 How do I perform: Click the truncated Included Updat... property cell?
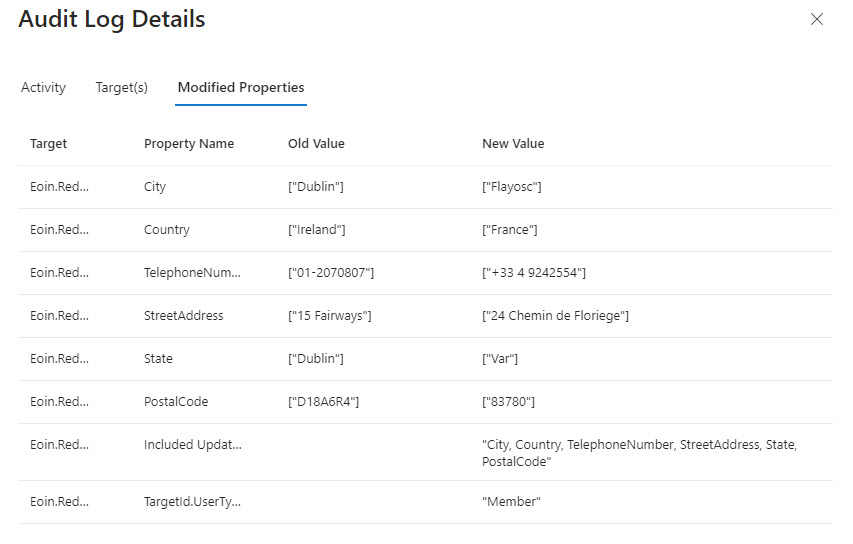click(192, 445)
